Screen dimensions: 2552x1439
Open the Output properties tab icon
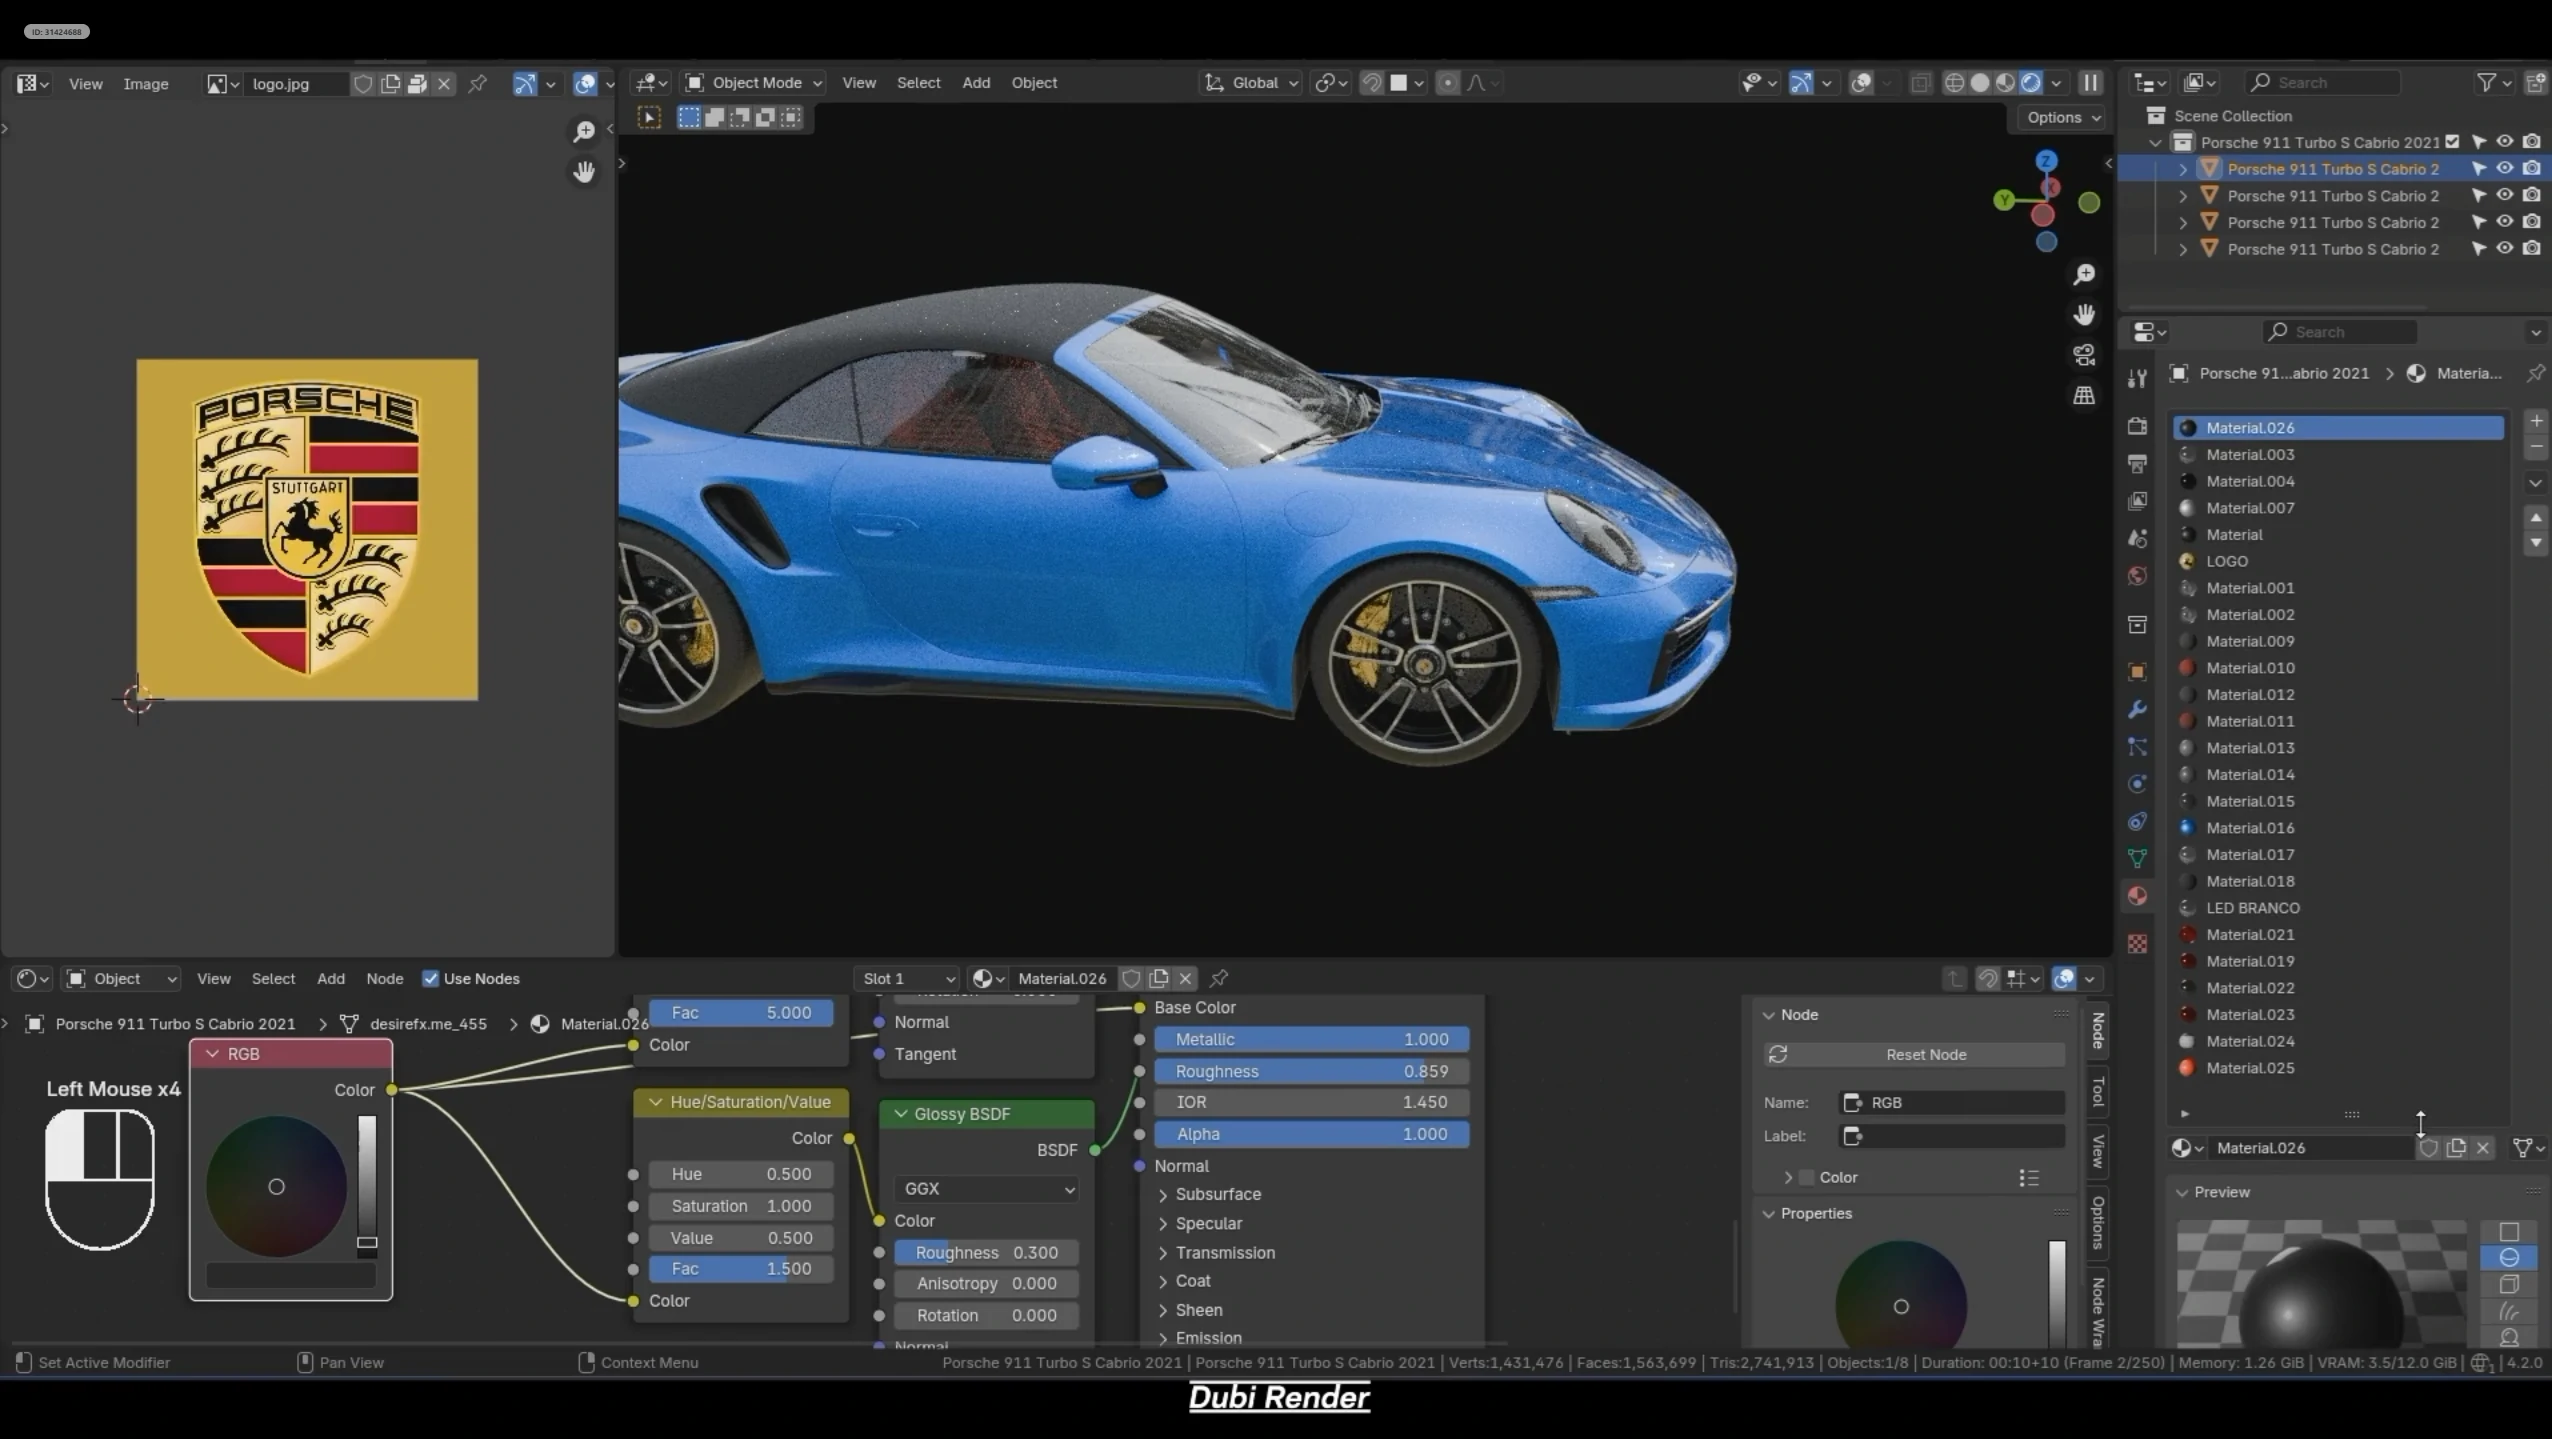pyautogui.click(x=2137, y=464)
